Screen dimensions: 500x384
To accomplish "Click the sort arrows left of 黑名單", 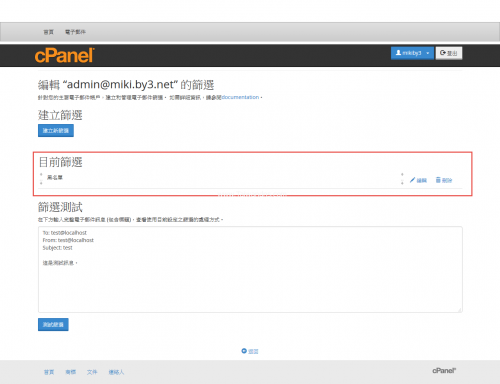I will [x=41, y=179].
